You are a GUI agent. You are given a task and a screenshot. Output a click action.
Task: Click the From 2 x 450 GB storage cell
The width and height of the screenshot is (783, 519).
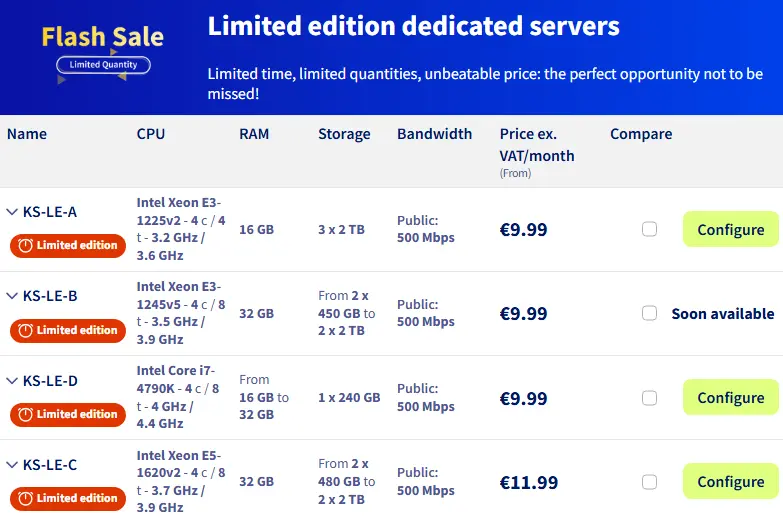tap(347, 313)
